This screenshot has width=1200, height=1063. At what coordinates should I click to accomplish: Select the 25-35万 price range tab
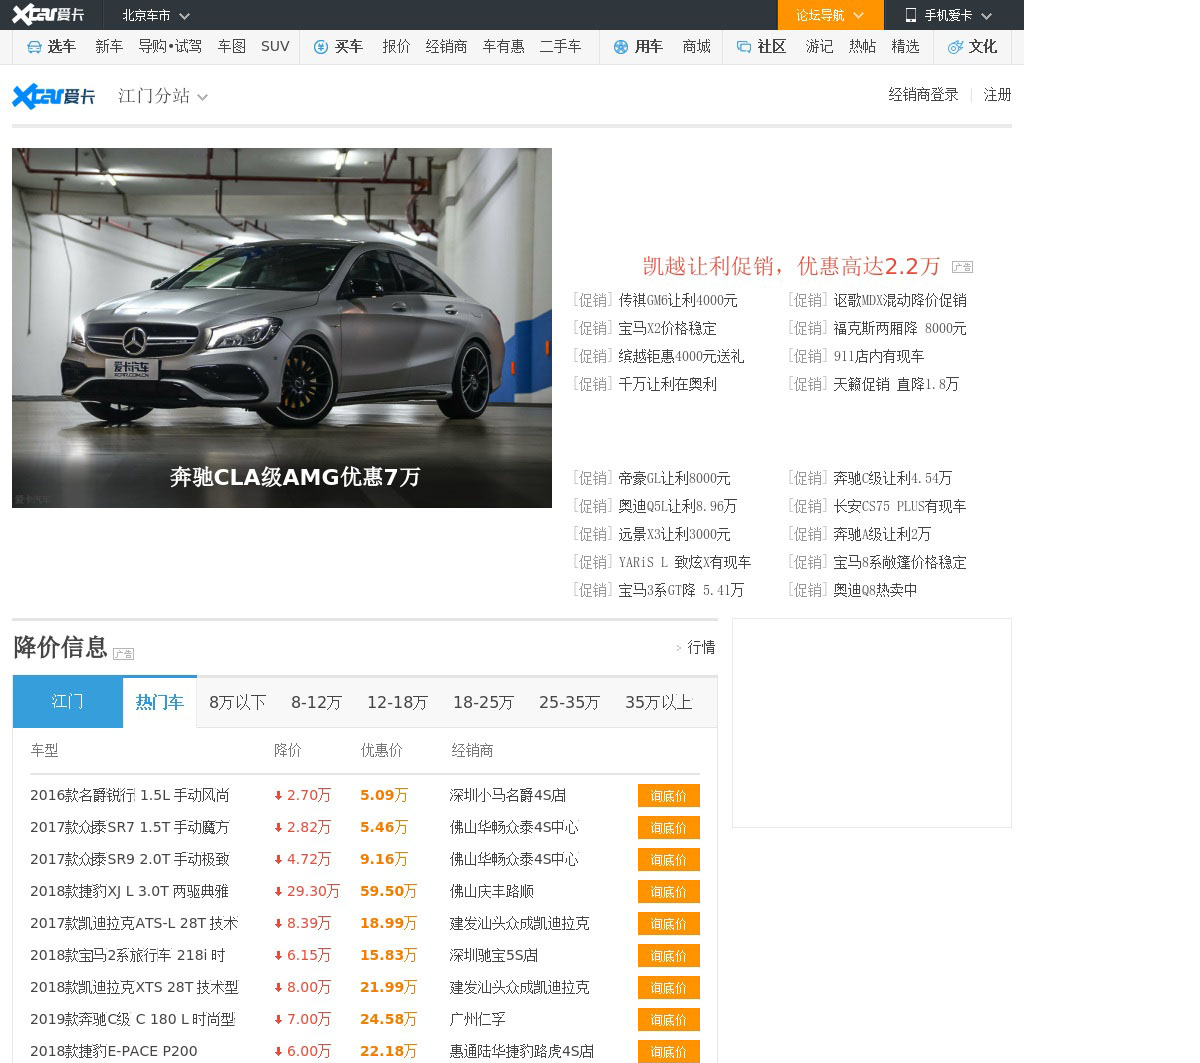point(569,703)
